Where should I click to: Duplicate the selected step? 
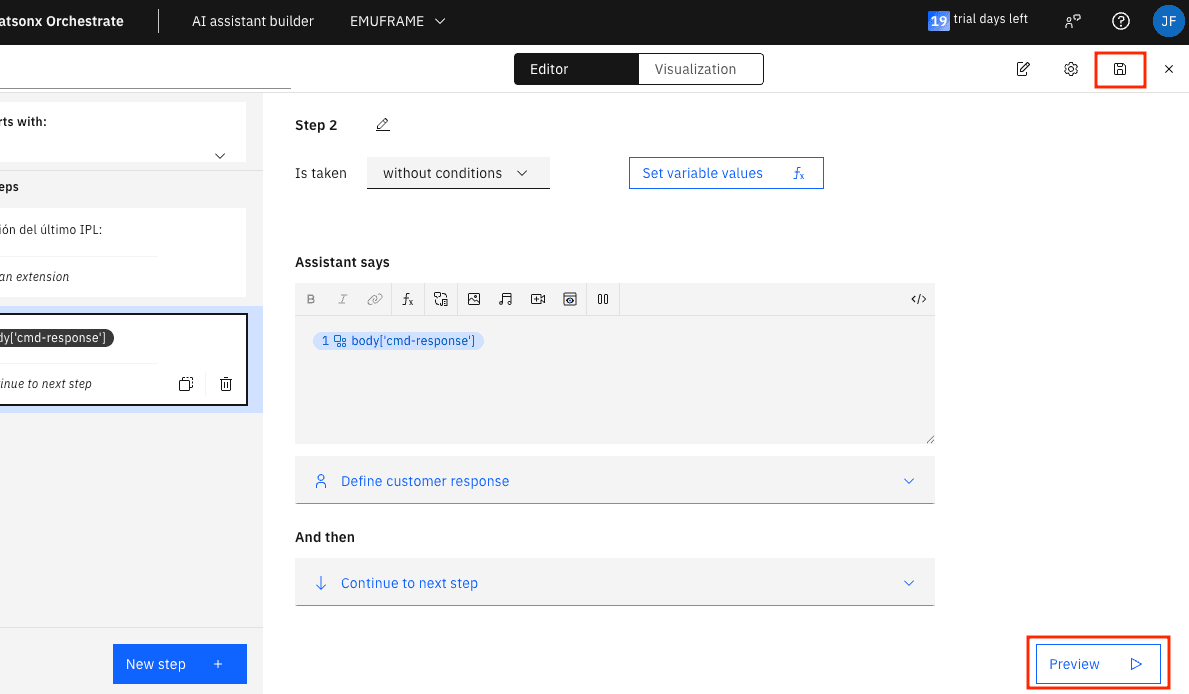(186, 384)
